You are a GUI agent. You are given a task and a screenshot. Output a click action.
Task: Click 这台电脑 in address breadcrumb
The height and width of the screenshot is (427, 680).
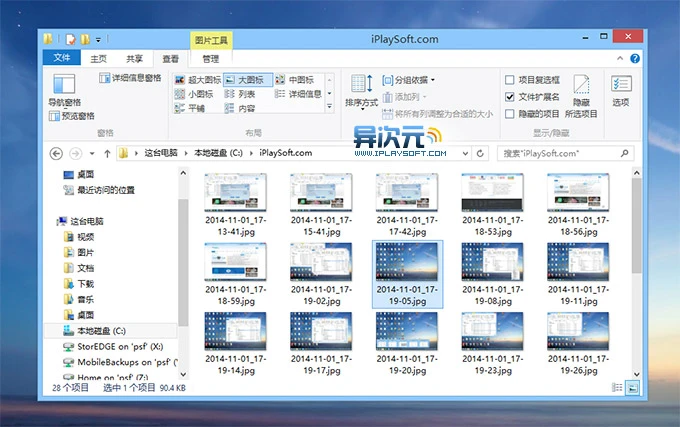tap(161, 153)
